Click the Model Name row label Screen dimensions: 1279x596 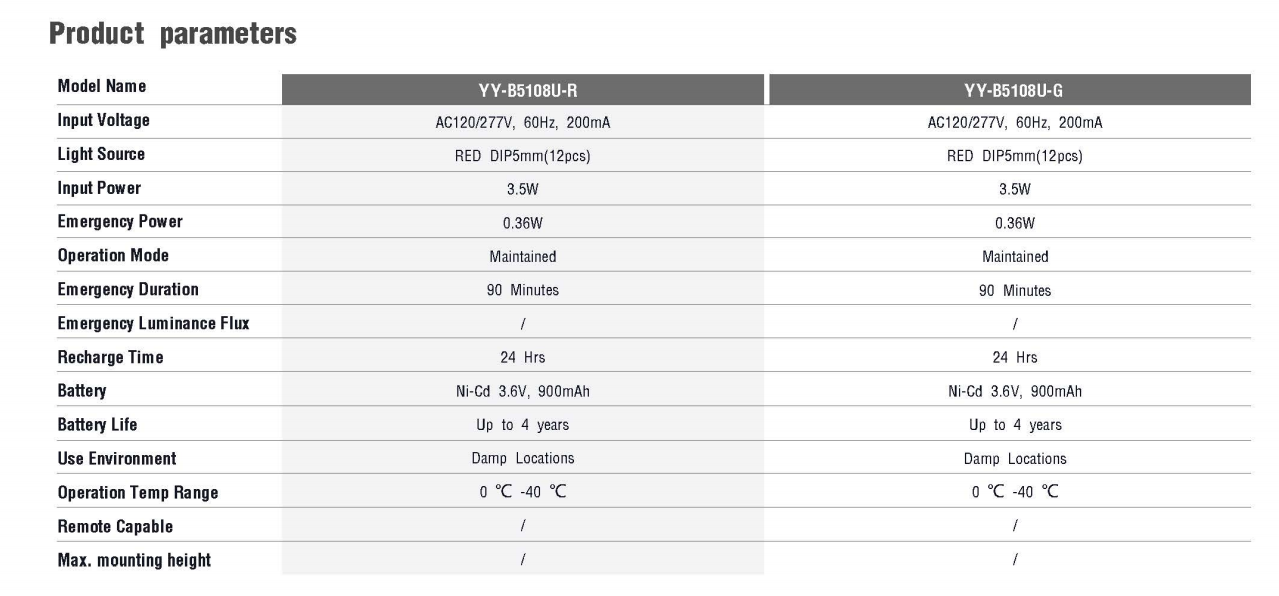pos(102,87)
